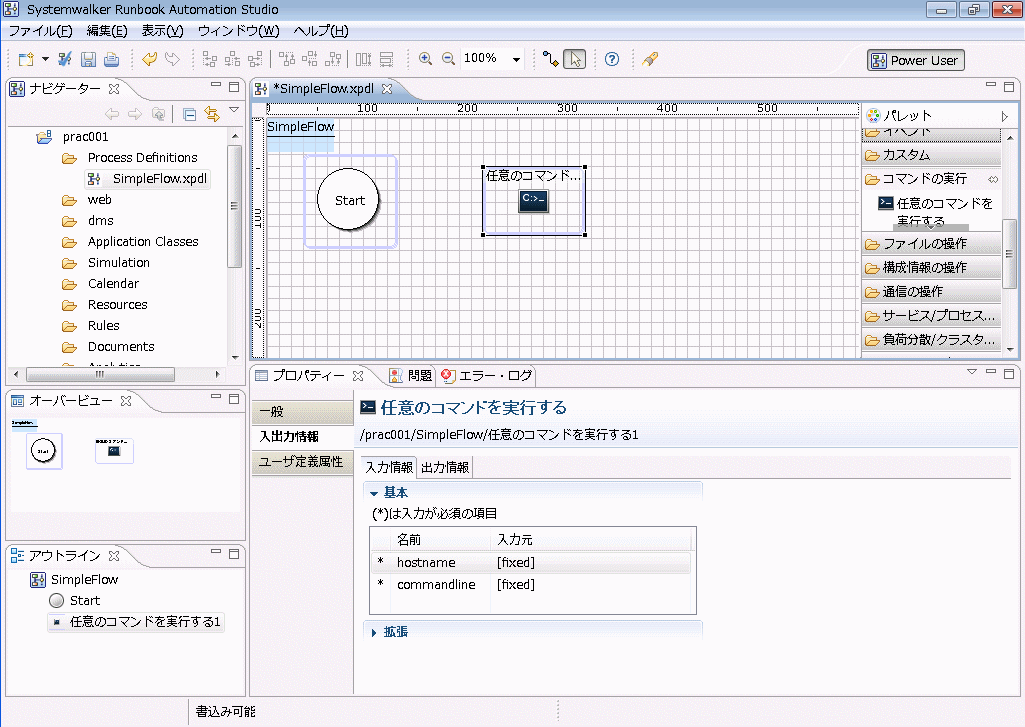Select the Documents folder
1025x727 pixels.
point(122,346)
